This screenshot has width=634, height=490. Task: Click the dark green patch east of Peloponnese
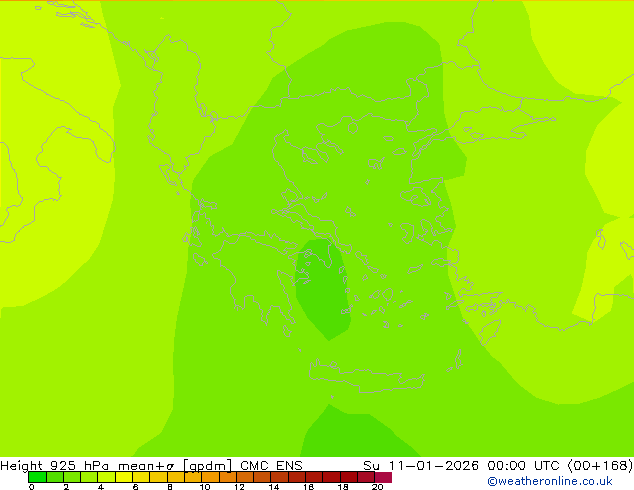[x=323, y=289]
